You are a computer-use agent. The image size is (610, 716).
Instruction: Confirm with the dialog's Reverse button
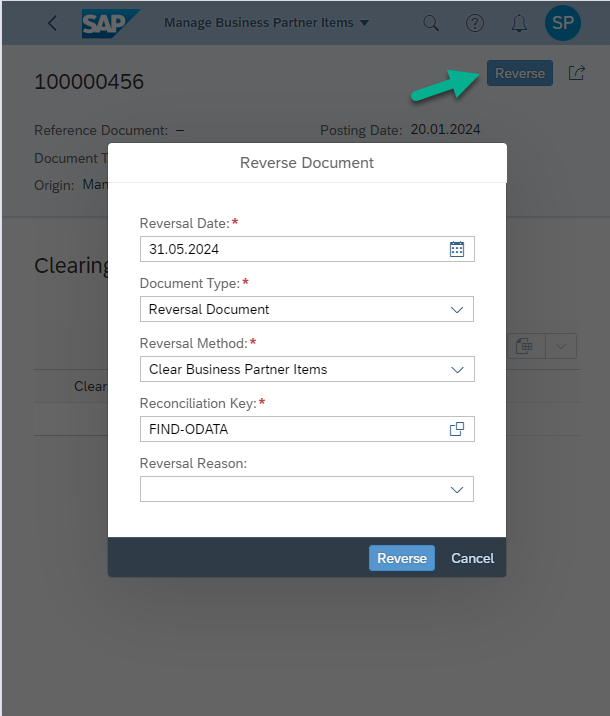[402, 558]
